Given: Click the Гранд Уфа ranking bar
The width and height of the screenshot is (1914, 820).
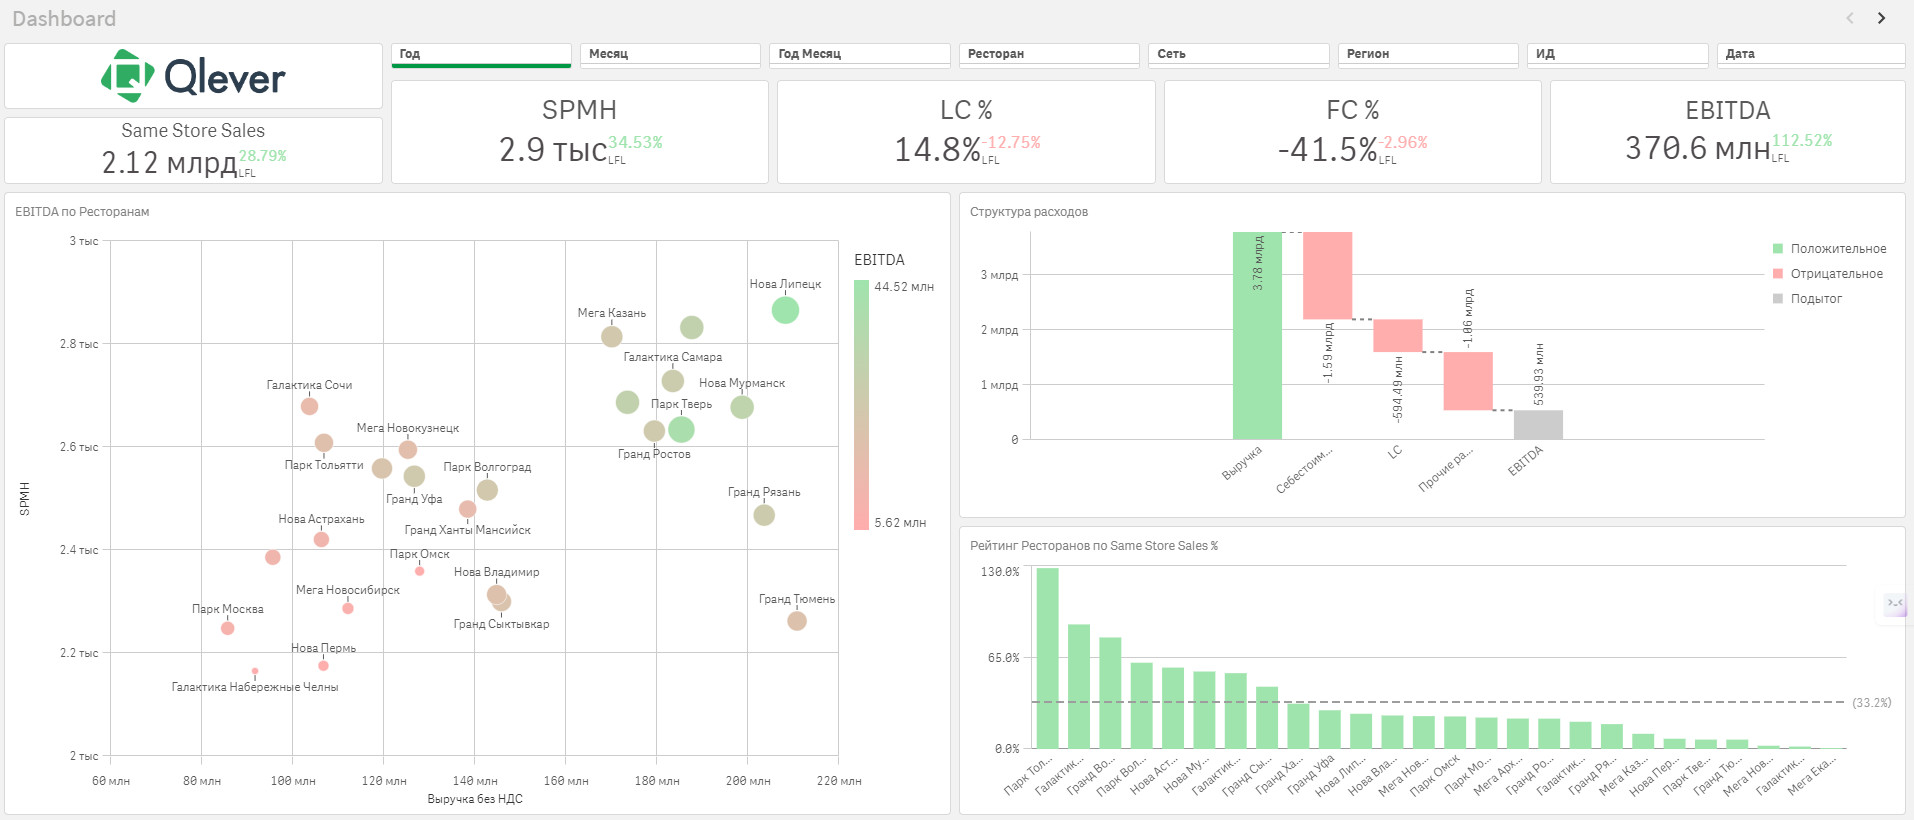Looking at the screenshot, I should coord(1329,729).
